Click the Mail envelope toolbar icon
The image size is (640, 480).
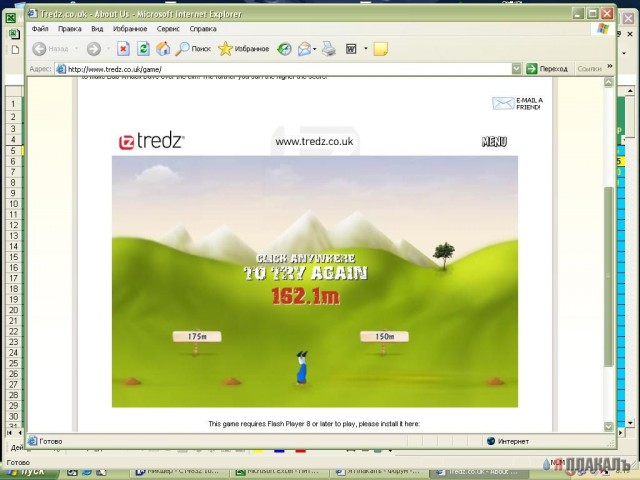click(x=304, y=49)
